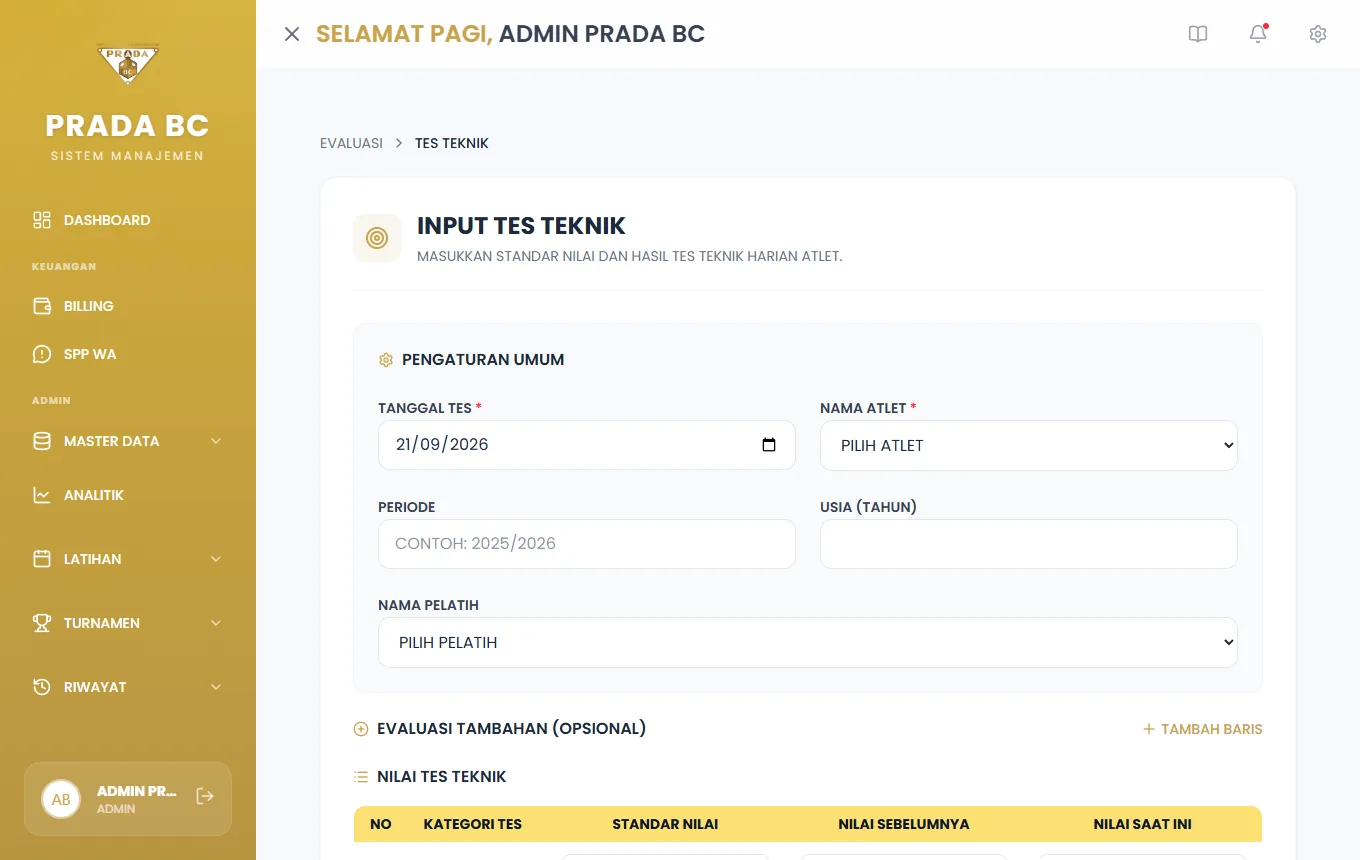Expand the Latihan menu chevron

coord(216,559)
